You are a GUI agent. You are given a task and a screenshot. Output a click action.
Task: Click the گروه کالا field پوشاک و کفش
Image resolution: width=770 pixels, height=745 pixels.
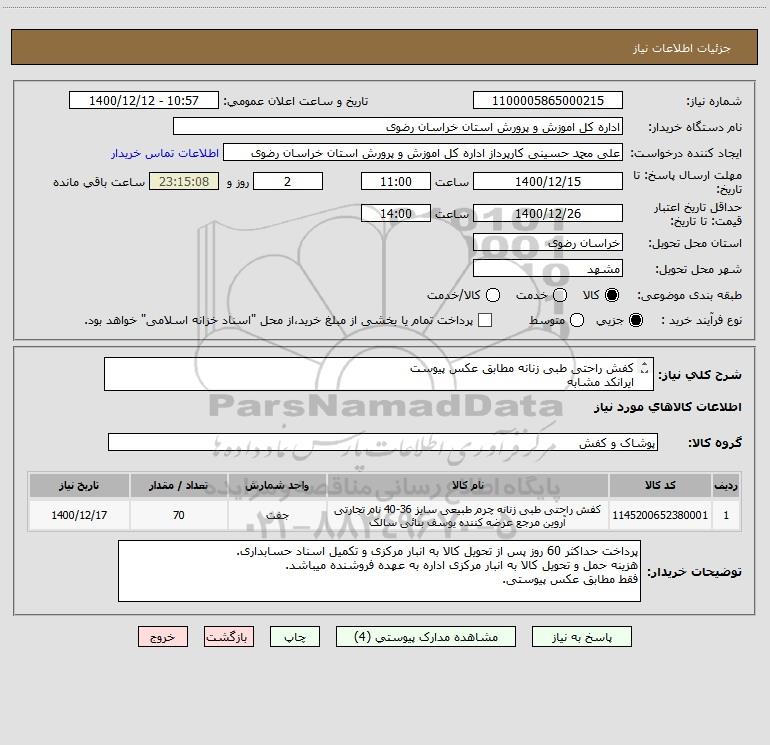click(383, 442)
